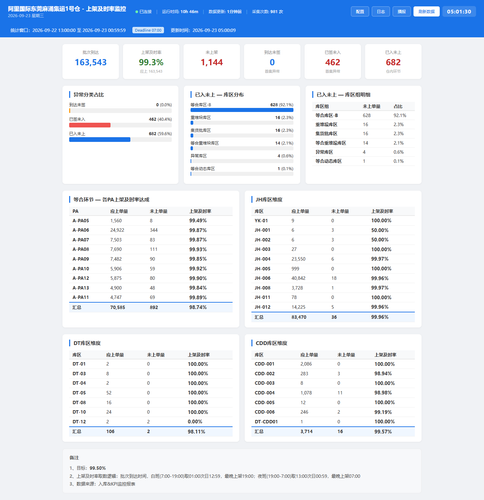The height and width of the screenshot is (500, 484).
Task: Click 40,842 in the JH-006 row
Action: pos(298,278)
